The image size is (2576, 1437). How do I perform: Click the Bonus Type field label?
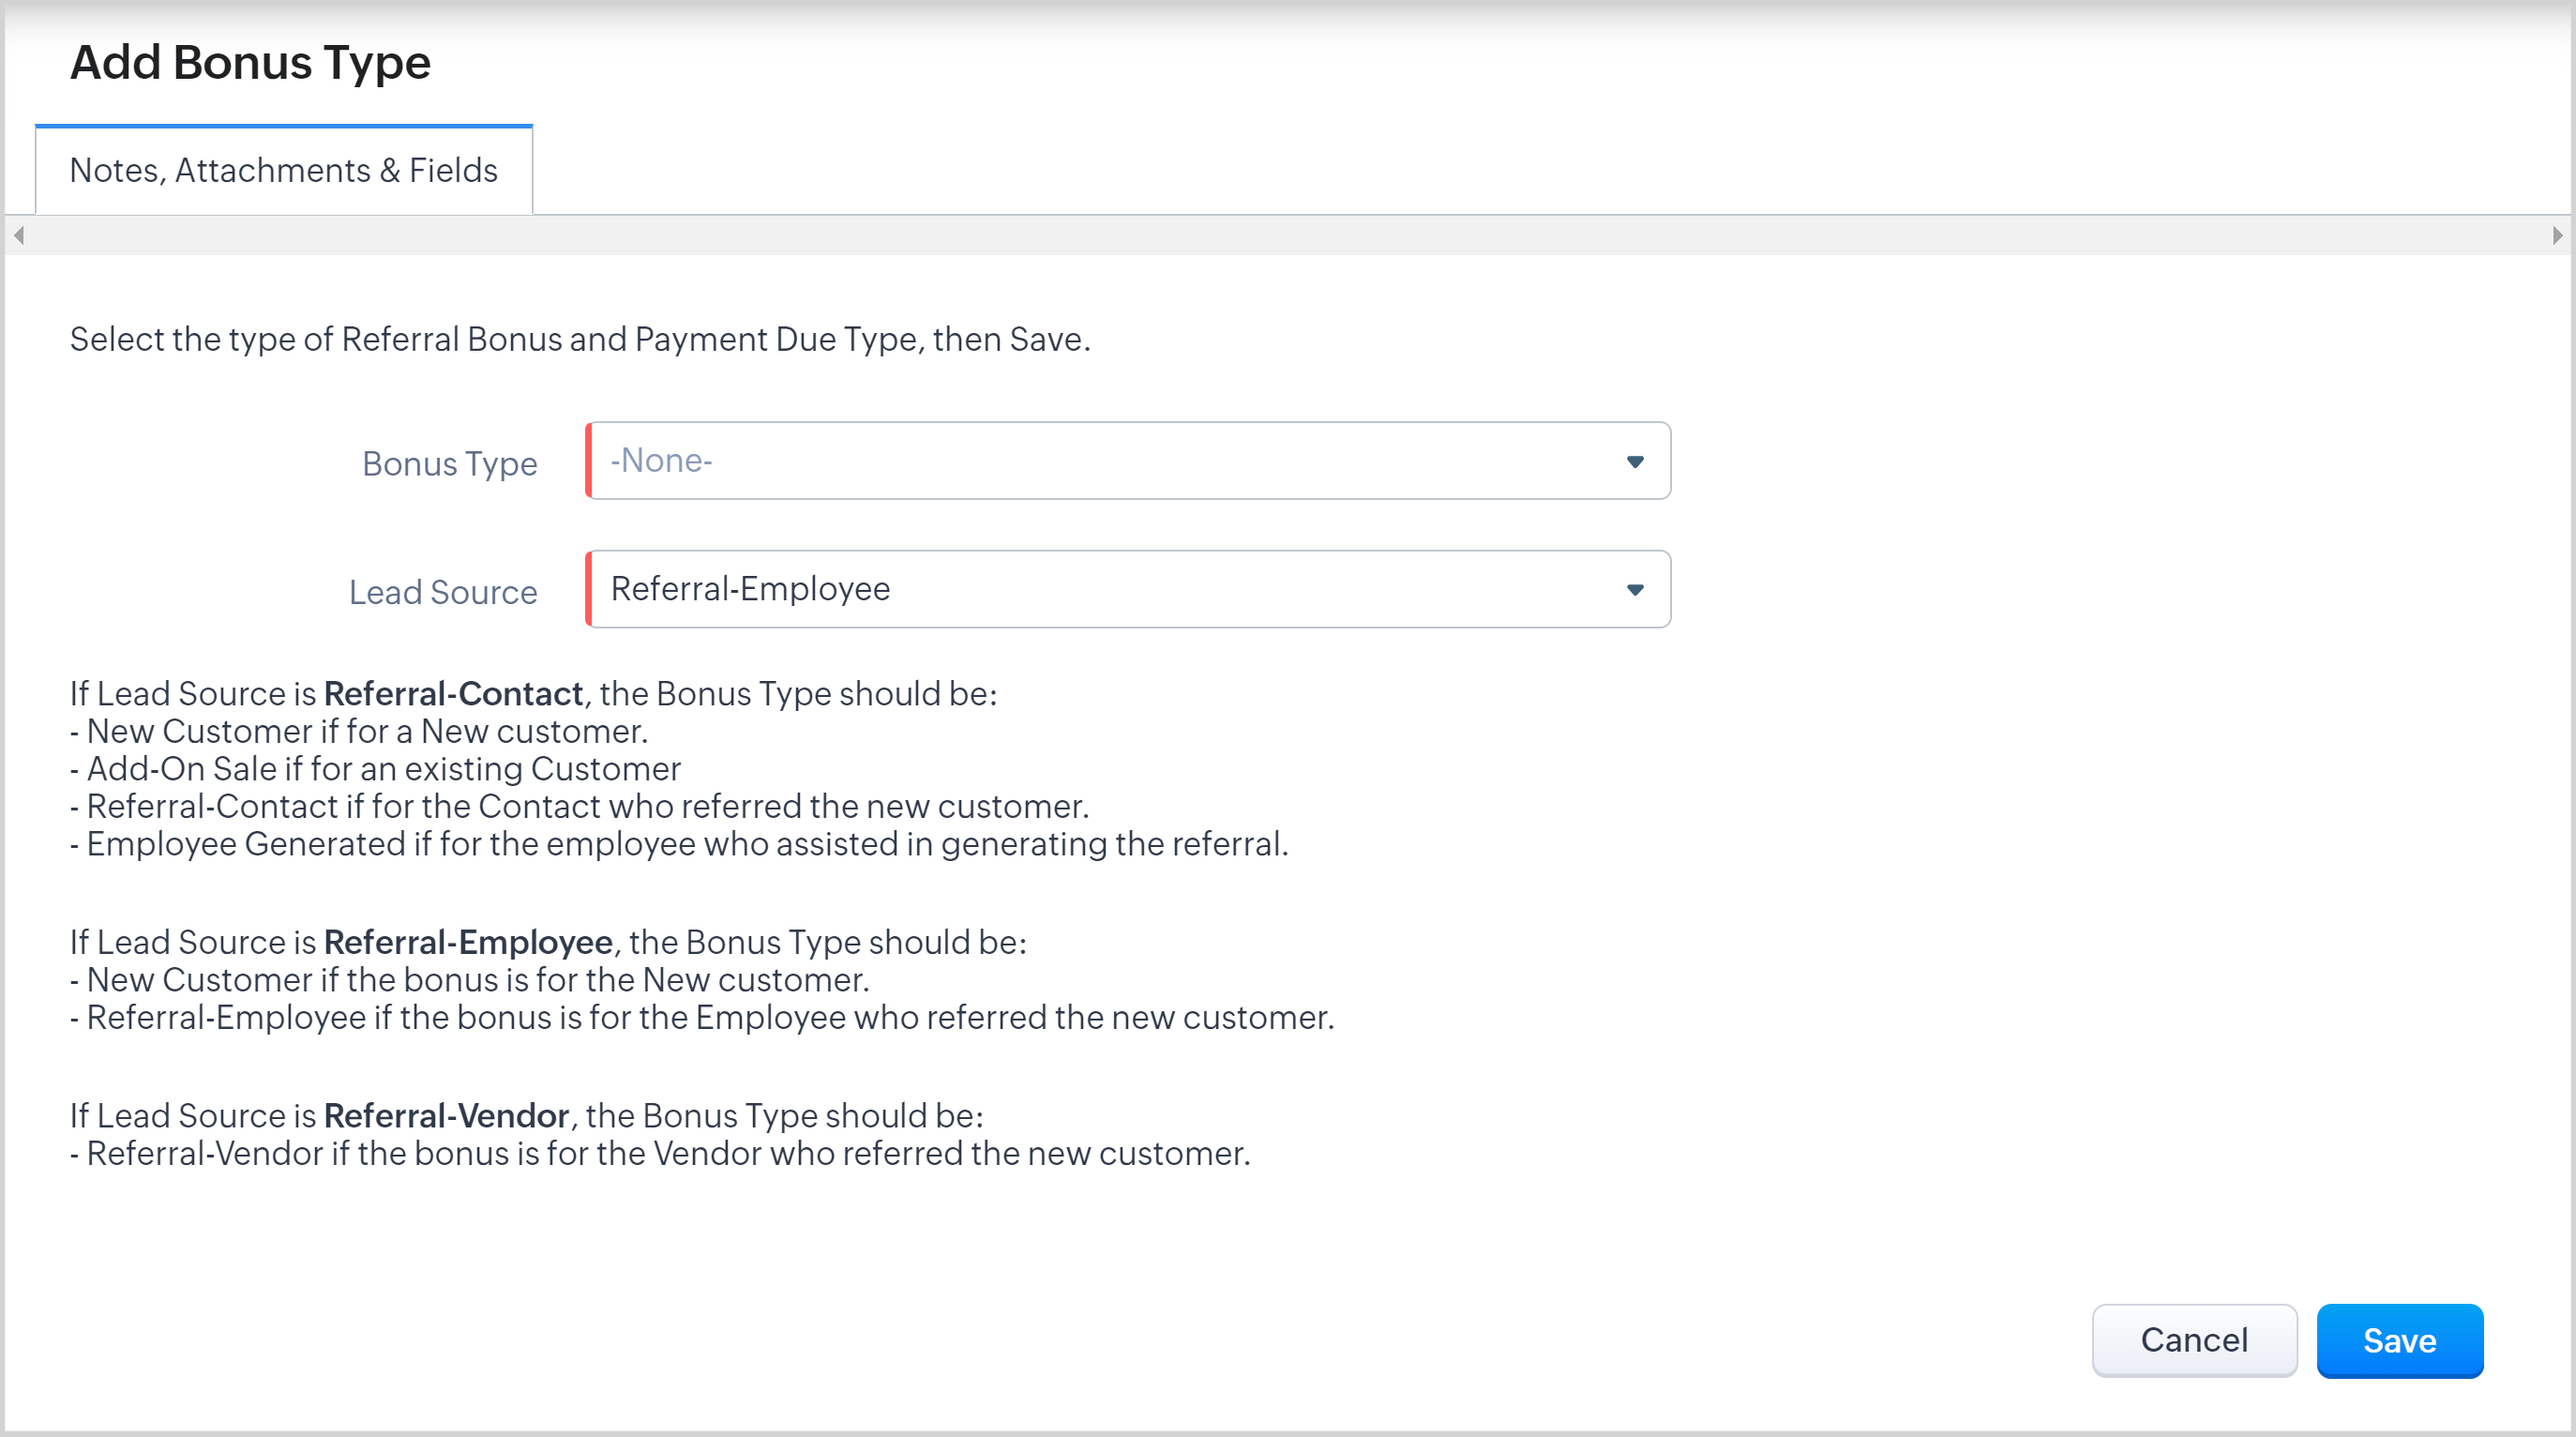[x=449, y=464]
